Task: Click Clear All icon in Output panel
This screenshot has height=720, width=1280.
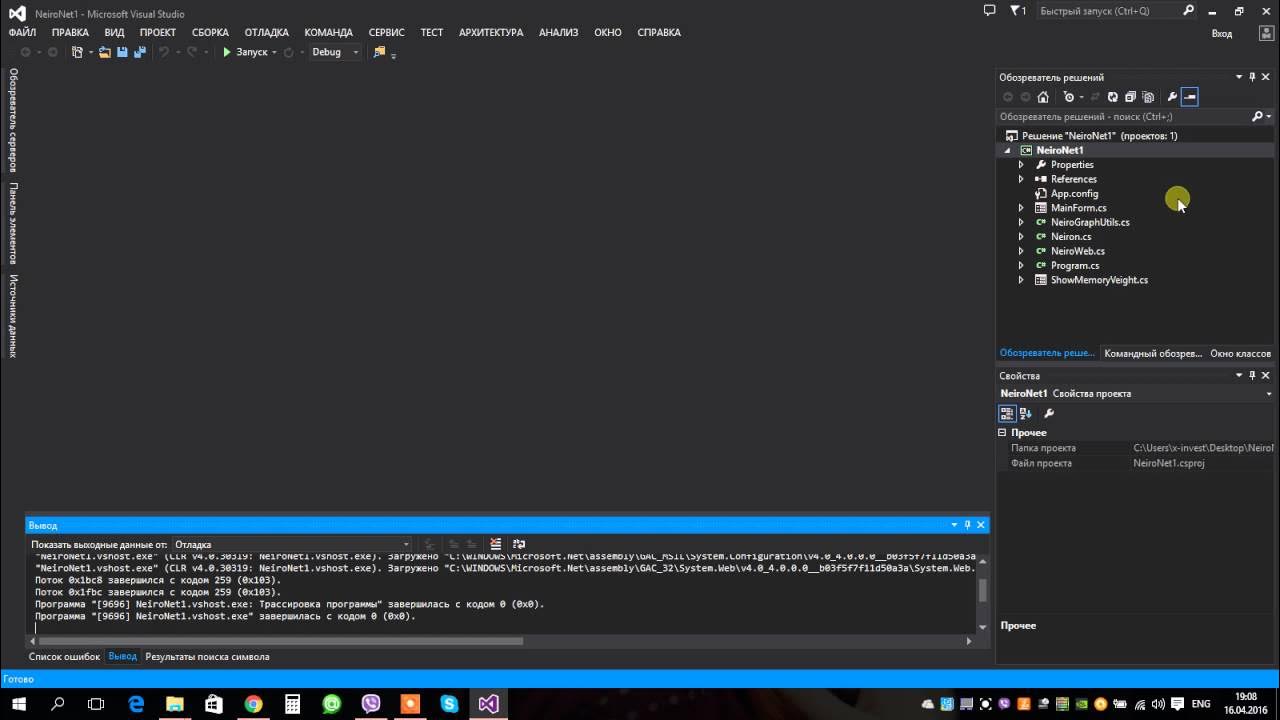Action: [495, 544]
